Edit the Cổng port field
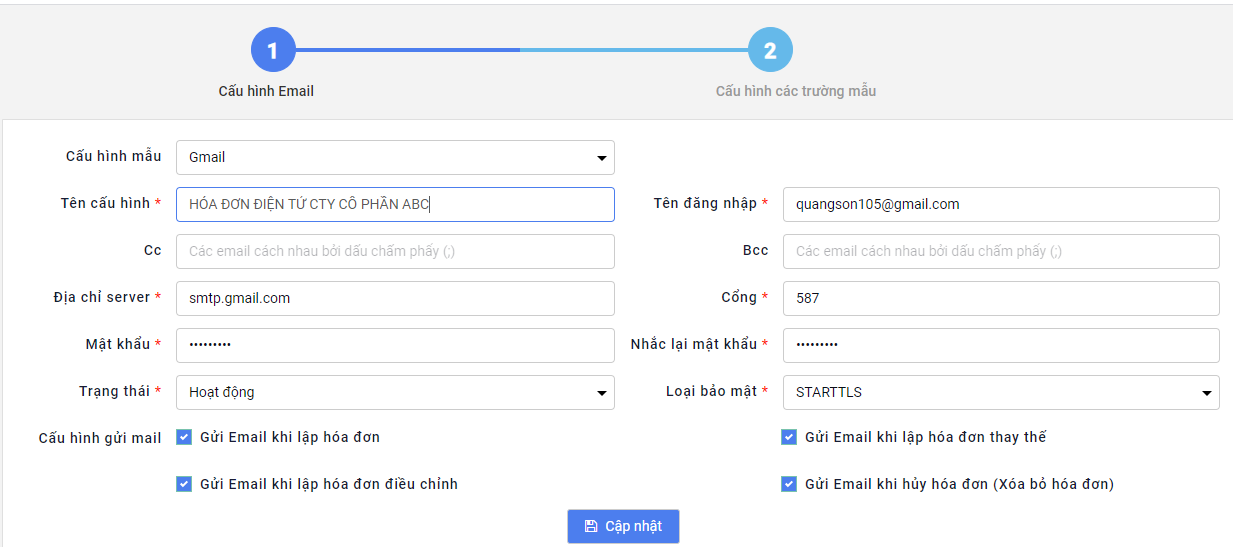This screenshot has height=547, width=1233. coord(1001,298)
